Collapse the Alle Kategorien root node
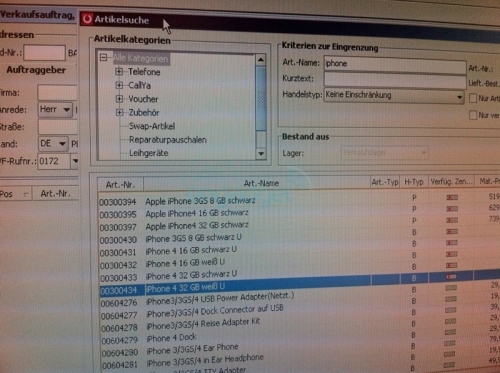Viewport: 500px width, 373px height. click(103, 58)
